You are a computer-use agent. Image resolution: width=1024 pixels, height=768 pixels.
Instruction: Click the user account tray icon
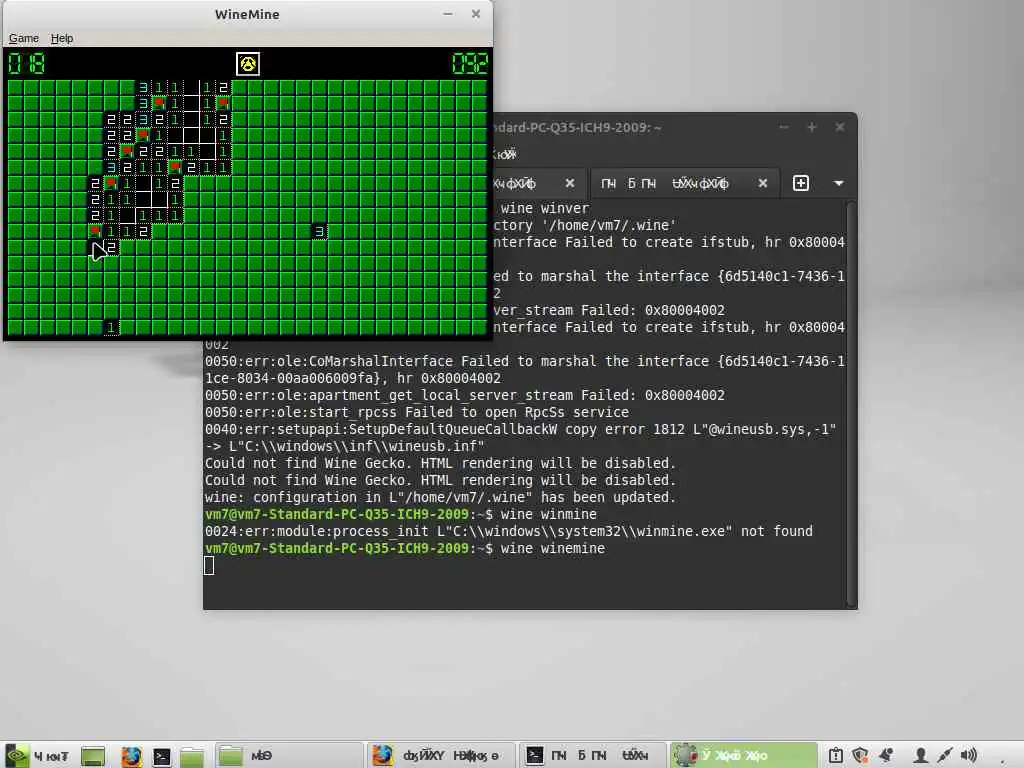[921, 756]
